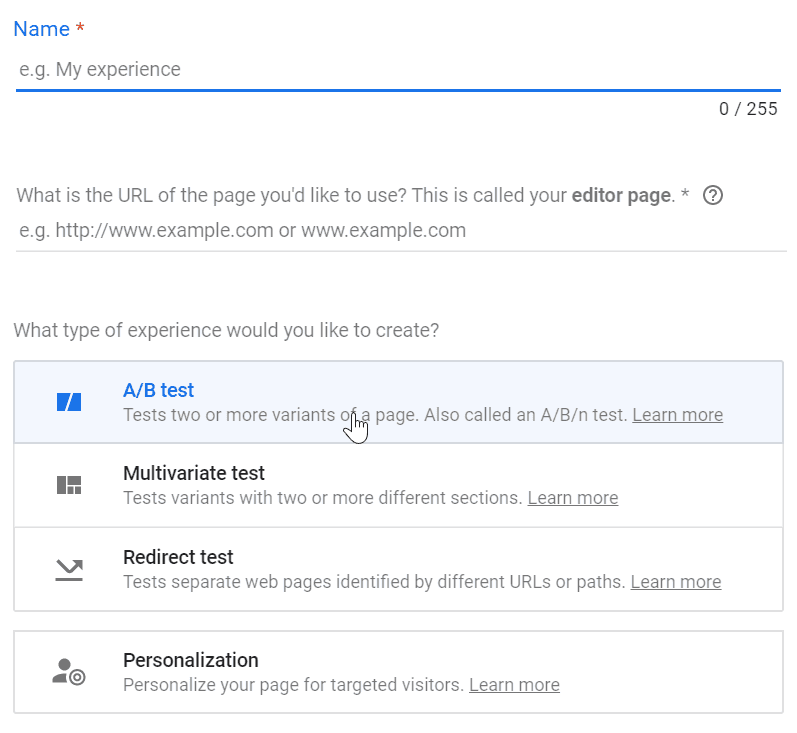The image size is (797, 733).
Task: Open Learn more link for A/B test
Action: (677, 414)
